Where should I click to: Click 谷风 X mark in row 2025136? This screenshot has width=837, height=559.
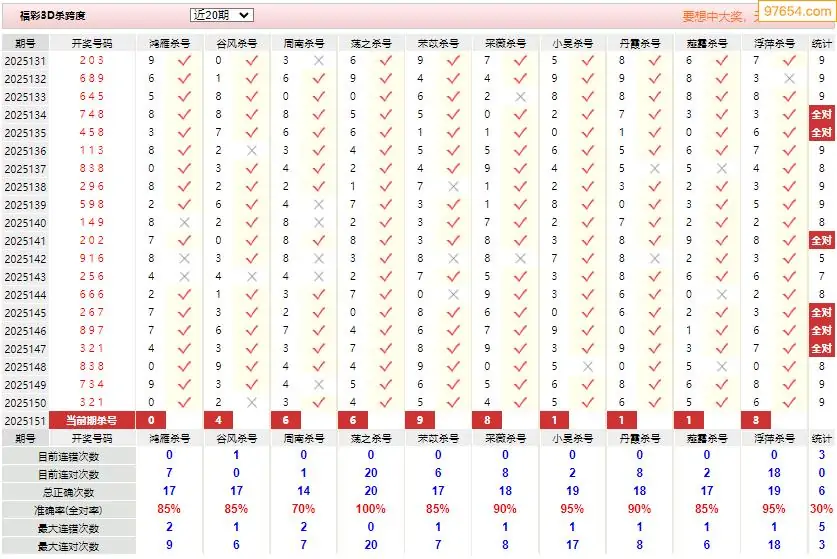(x=251, y=151)
